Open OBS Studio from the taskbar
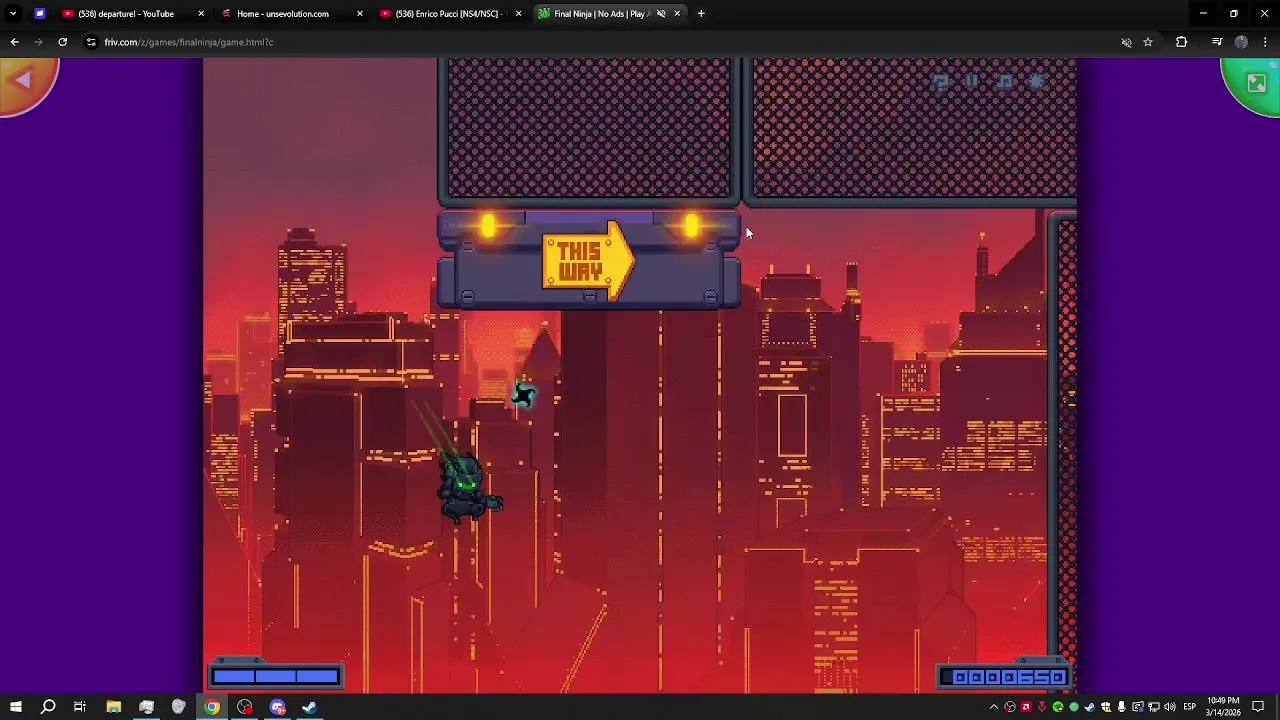The height and width of the screenshot is (720, 1280). click(245, 707)
